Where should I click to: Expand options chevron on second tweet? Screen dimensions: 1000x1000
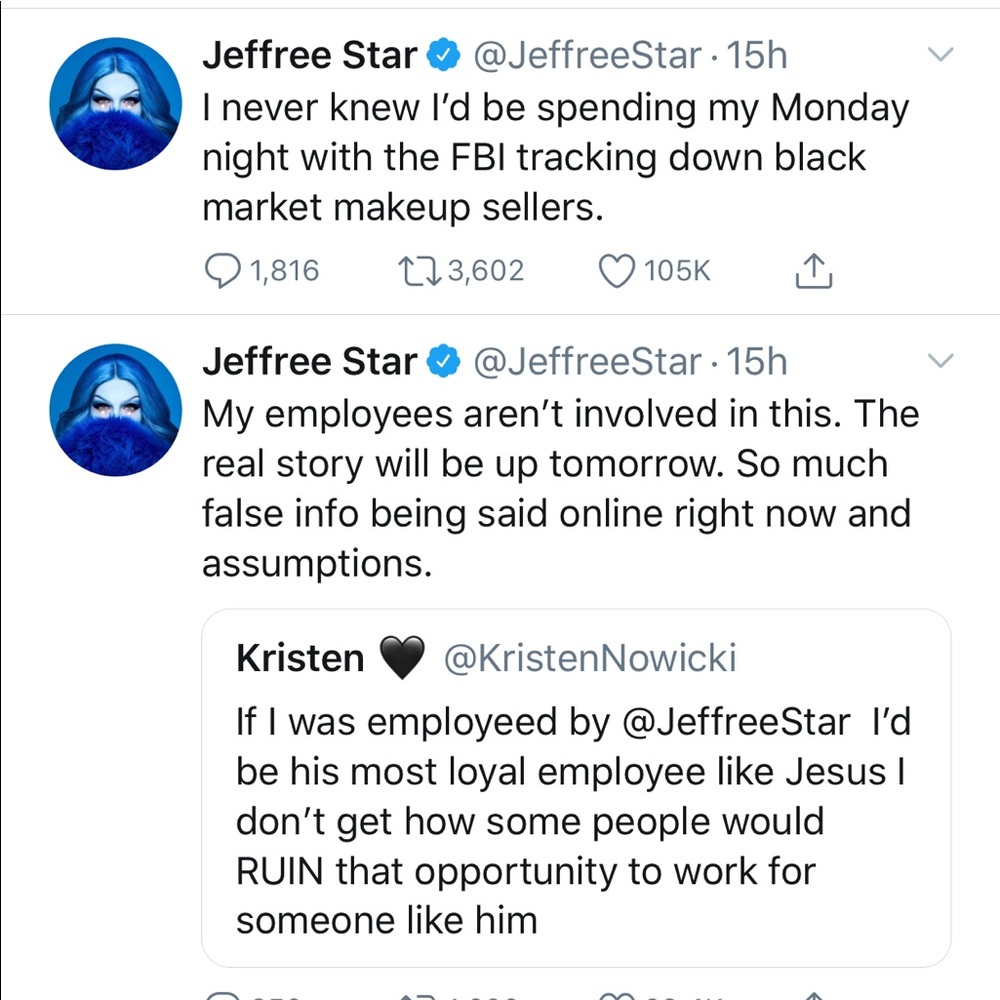click(x=941, y=360)
